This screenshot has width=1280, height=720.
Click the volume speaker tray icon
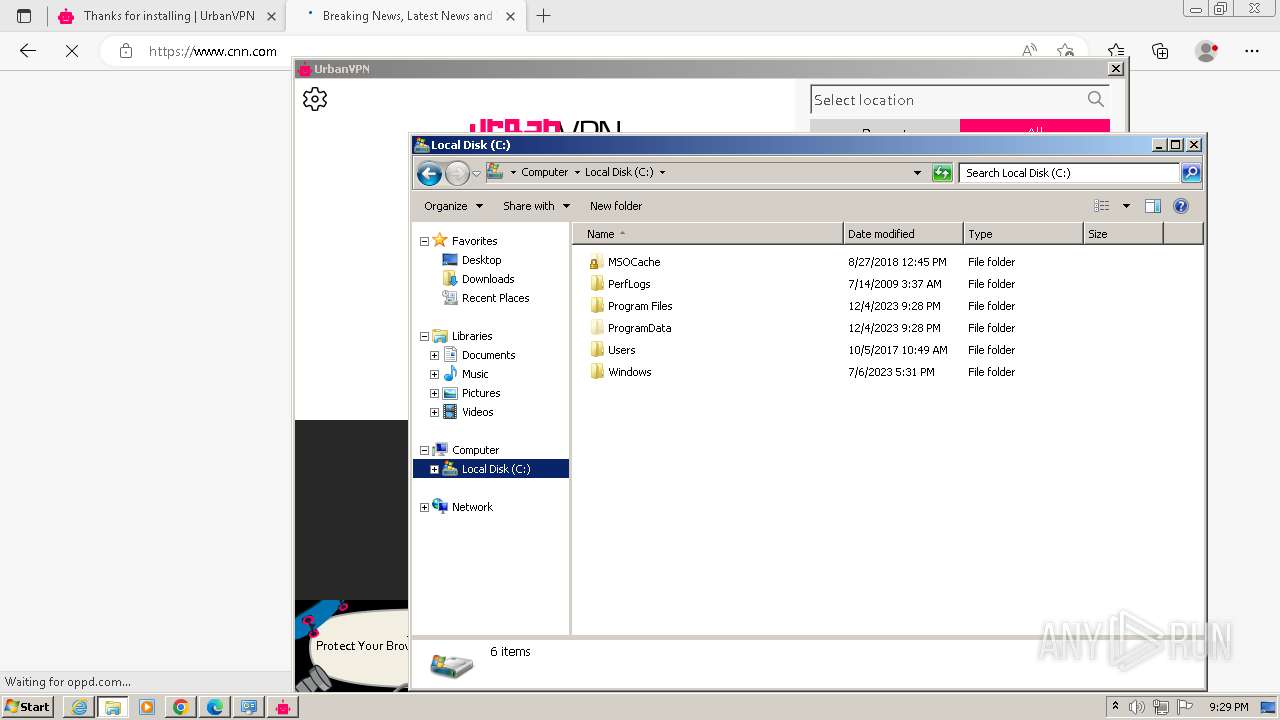(1137, 707)
